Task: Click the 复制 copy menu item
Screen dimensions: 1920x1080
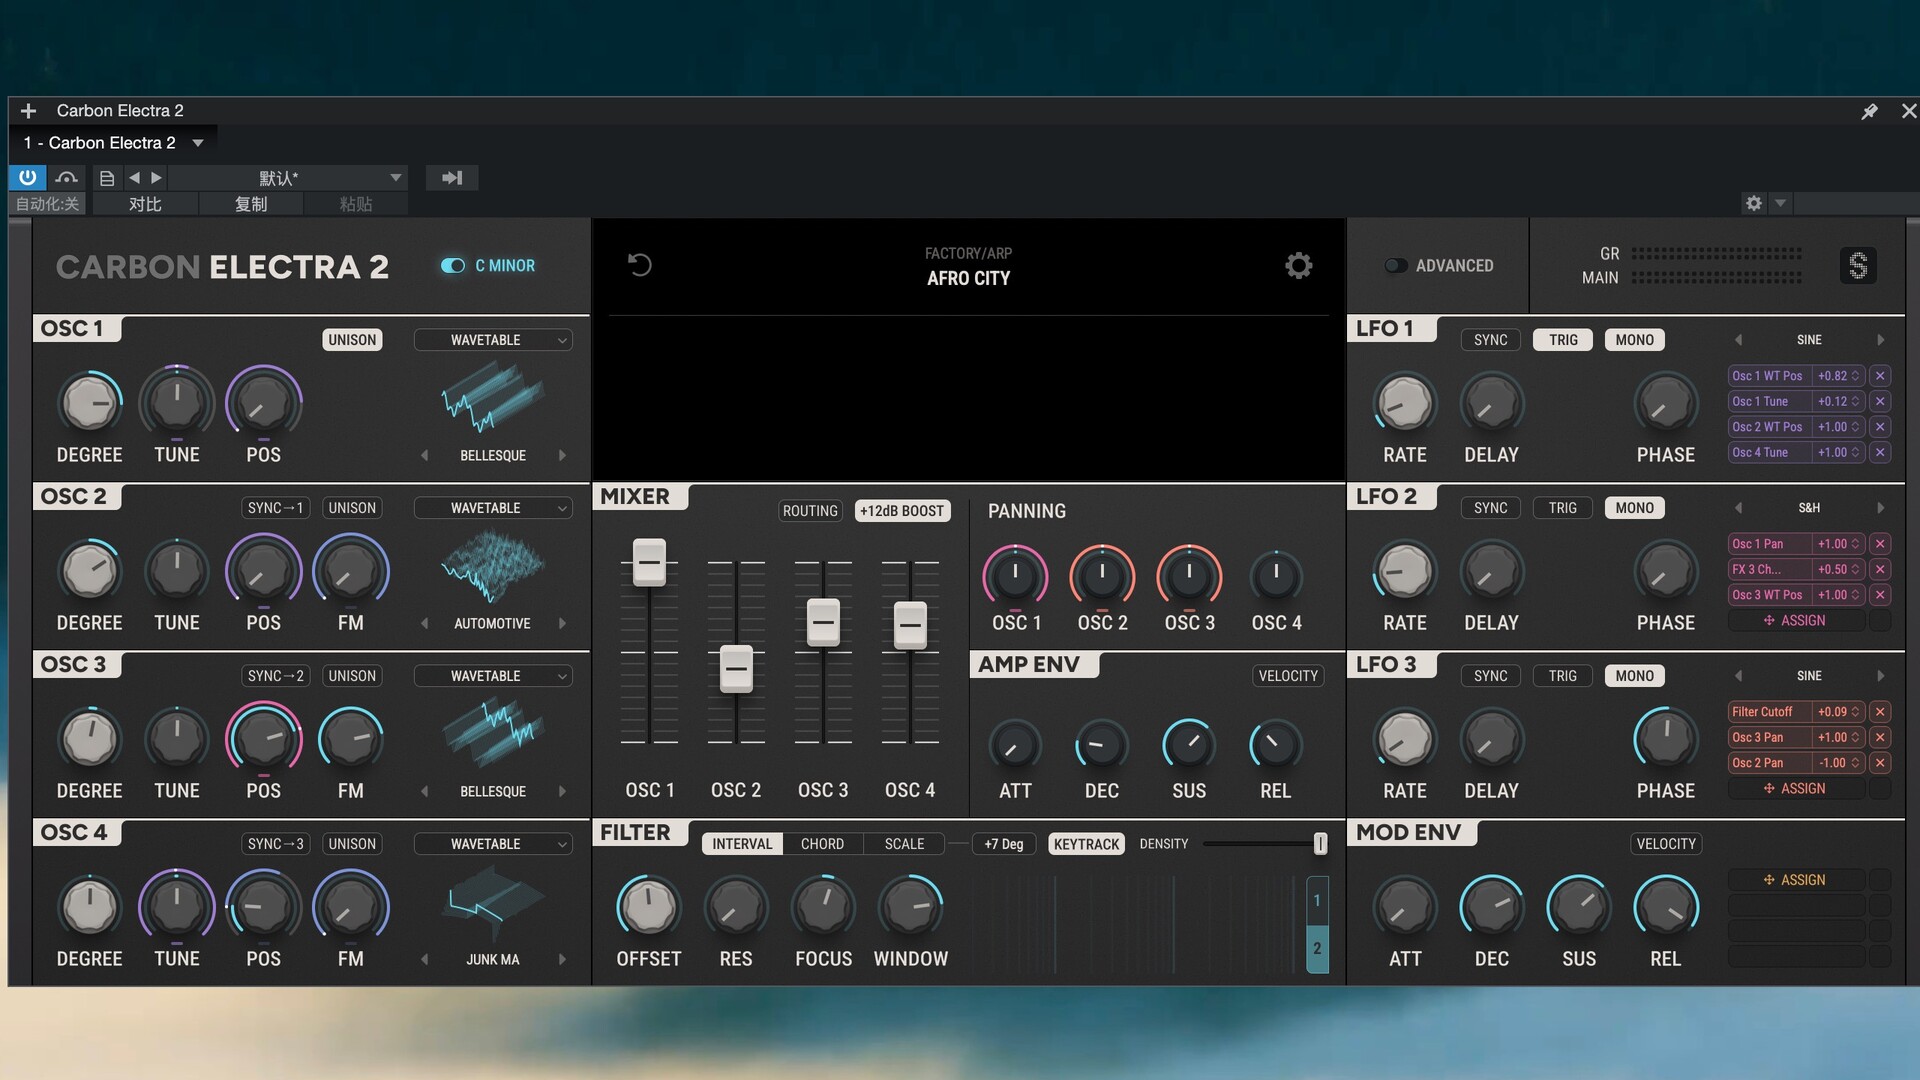Action: (251, 204)
